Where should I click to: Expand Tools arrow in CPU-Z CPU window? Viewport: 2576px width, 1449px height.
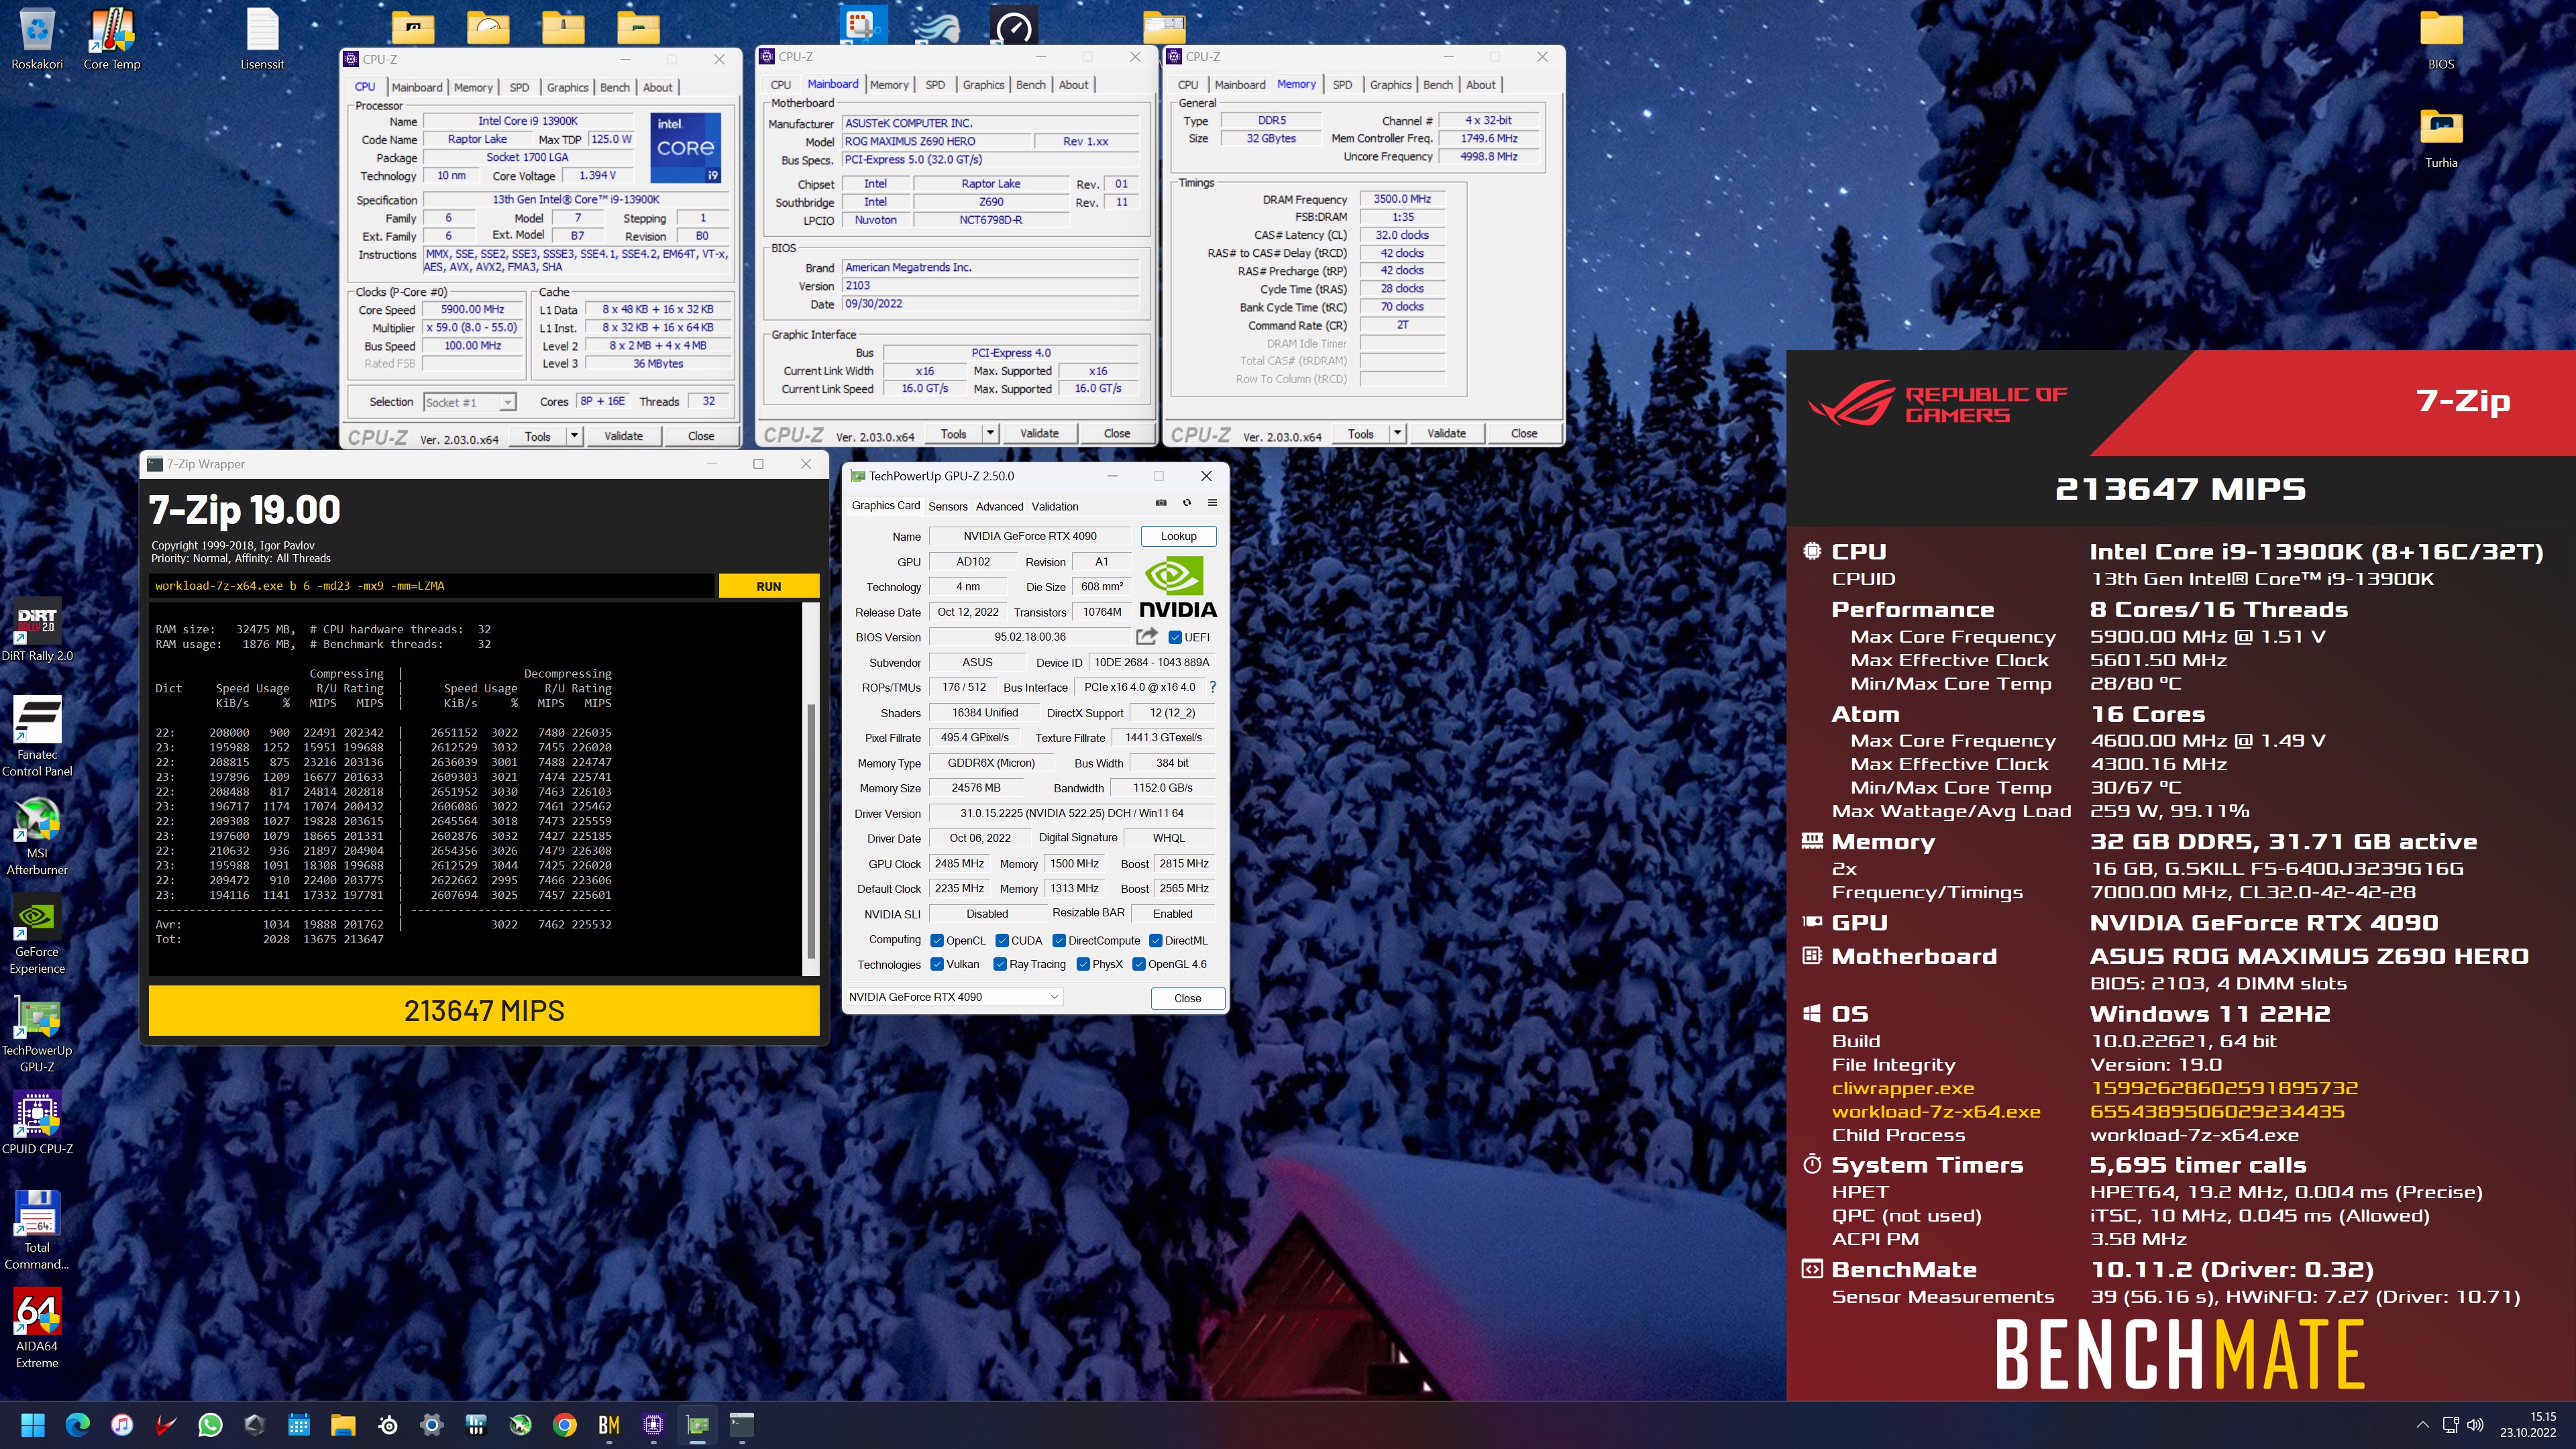point(574,435)
